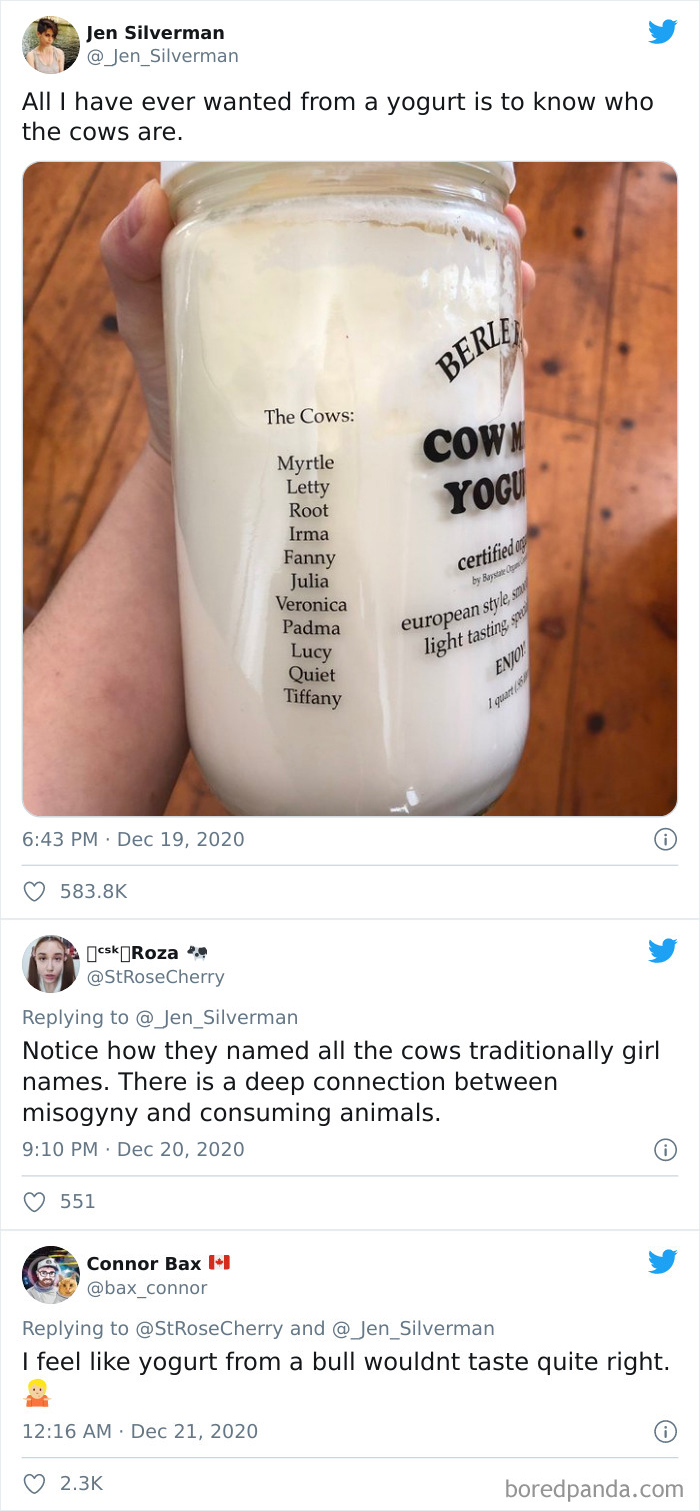Open the Twitter bird icon on Jen Silverman's tweet
700x1511 pixels.
pyautogui.click(x=663, y=31)
